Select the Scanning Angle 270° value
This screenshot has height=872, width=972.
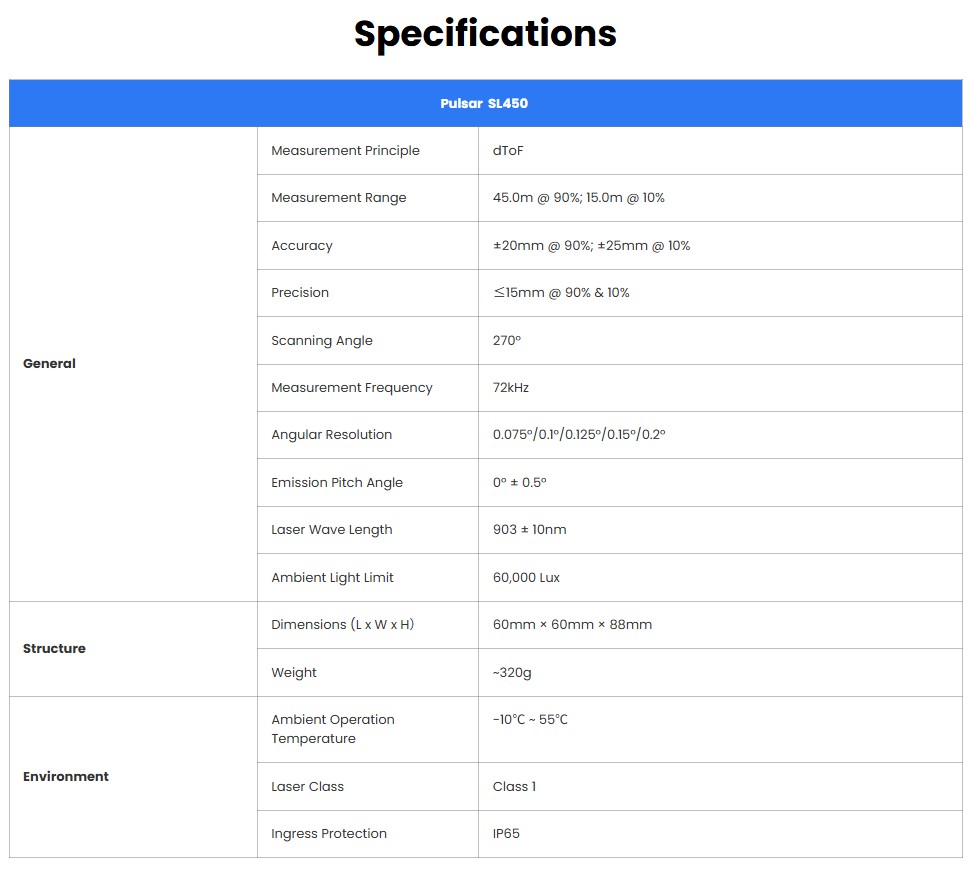coord(507,341)
